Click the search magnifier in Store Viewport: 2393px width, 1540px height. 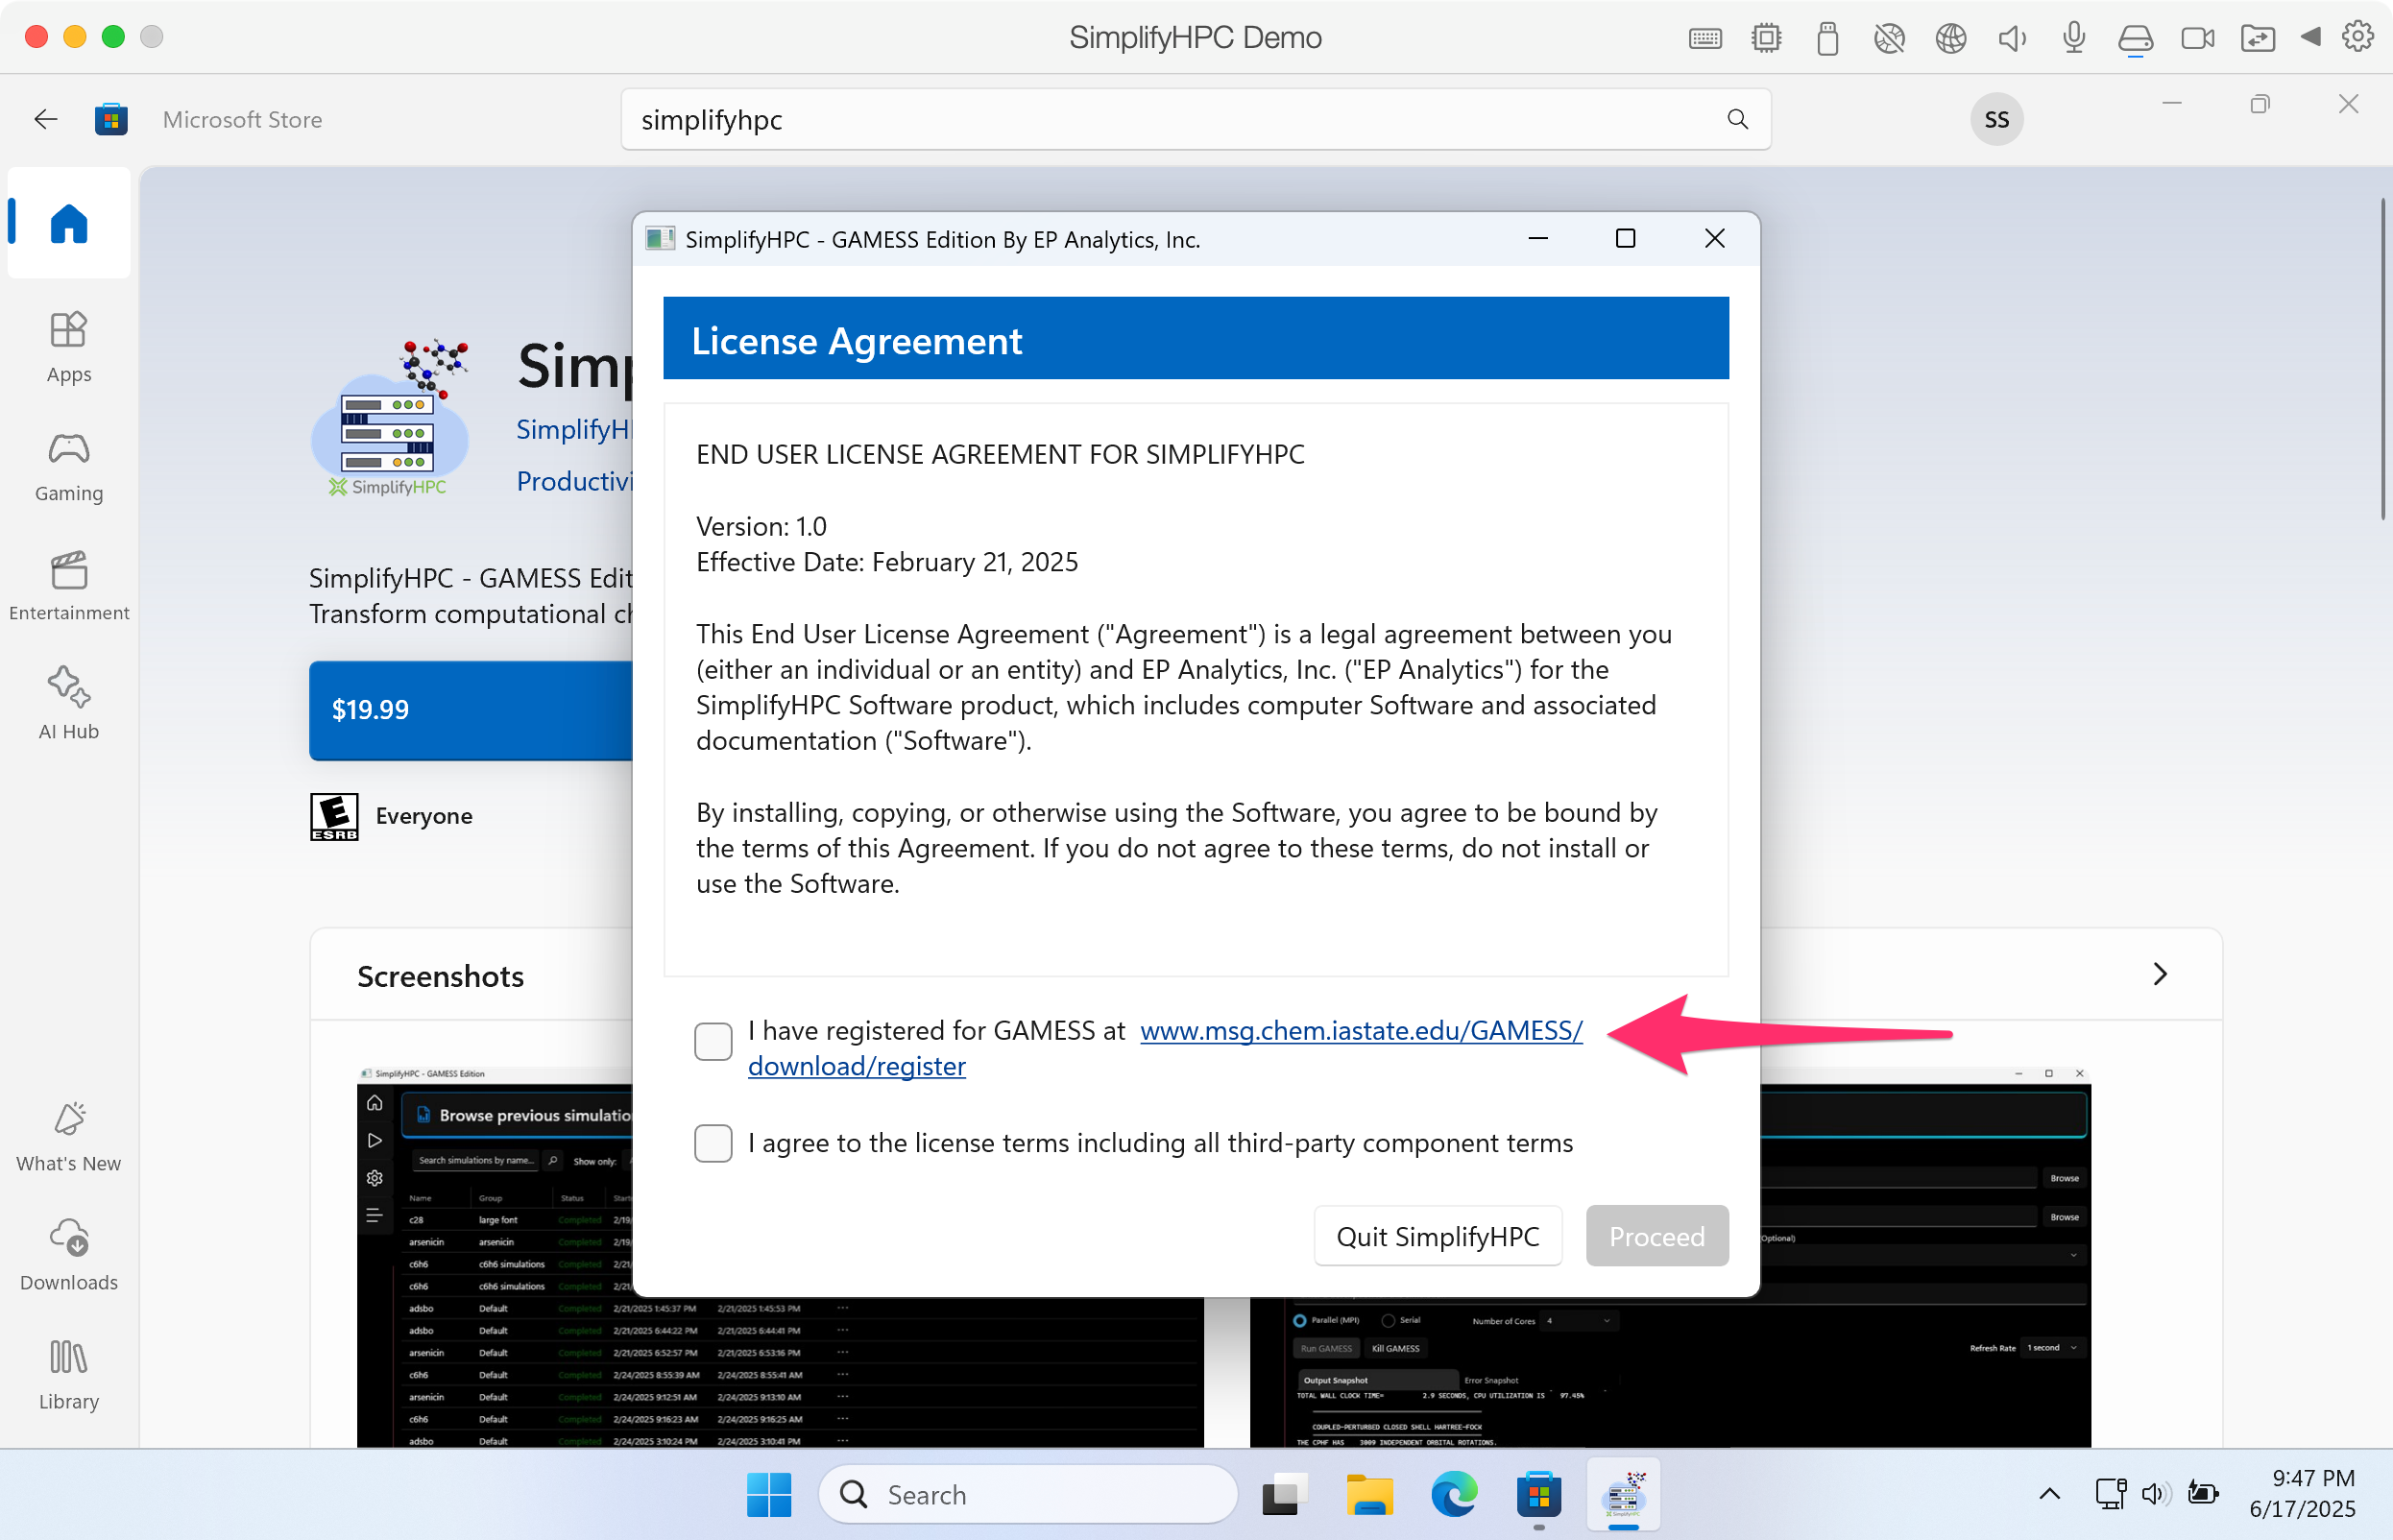pos(1737,119)
